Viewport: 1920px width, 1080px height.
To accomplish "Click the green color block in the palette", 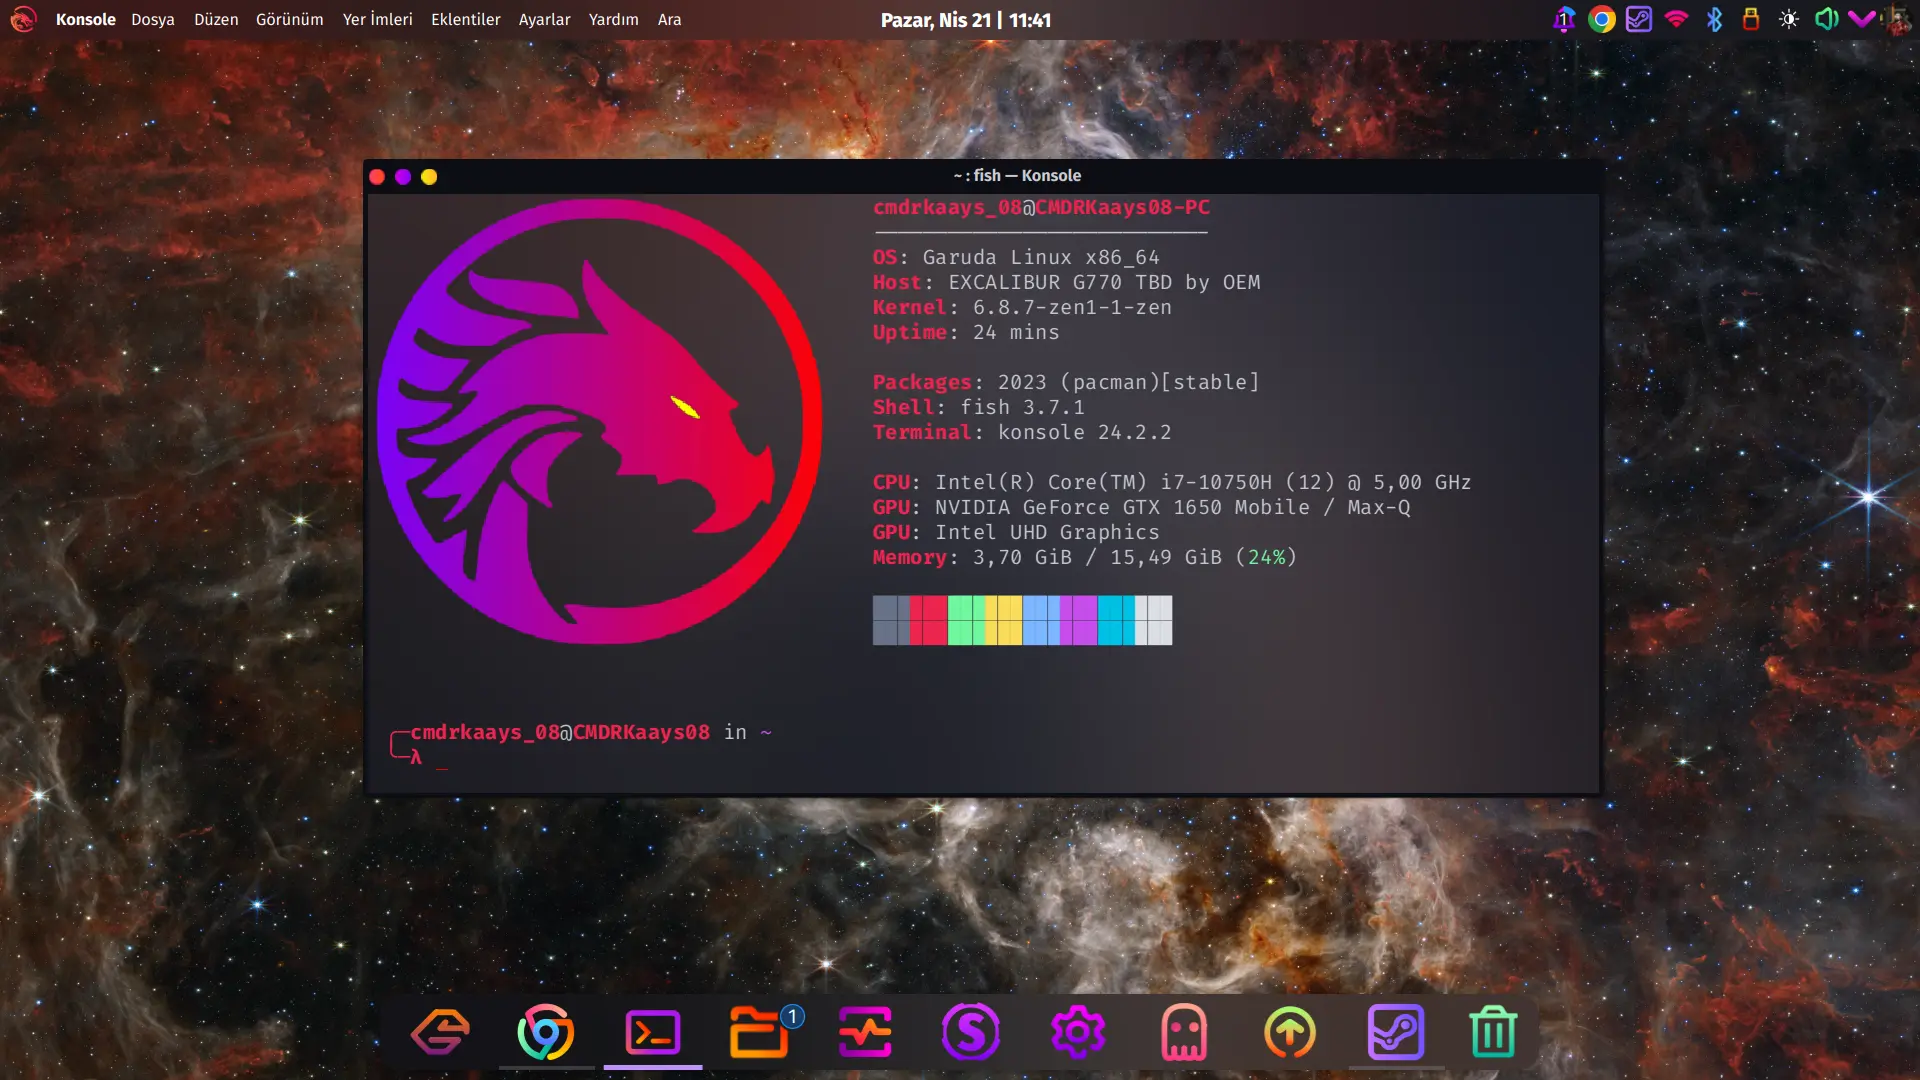I will (x=966, y=620).
